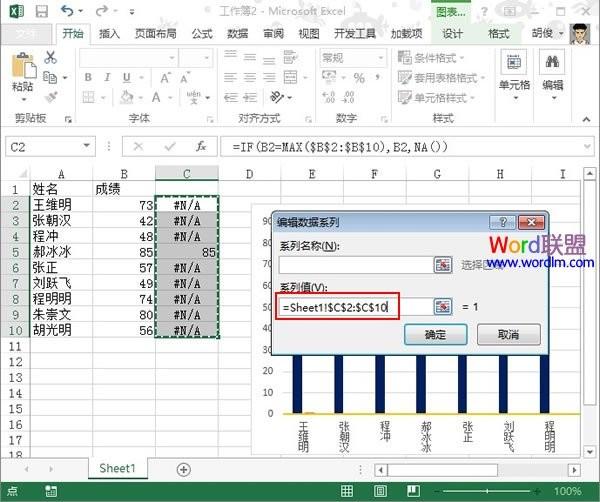
Task: Click range selector beside 系列名称 field
Action: [443, 265]
